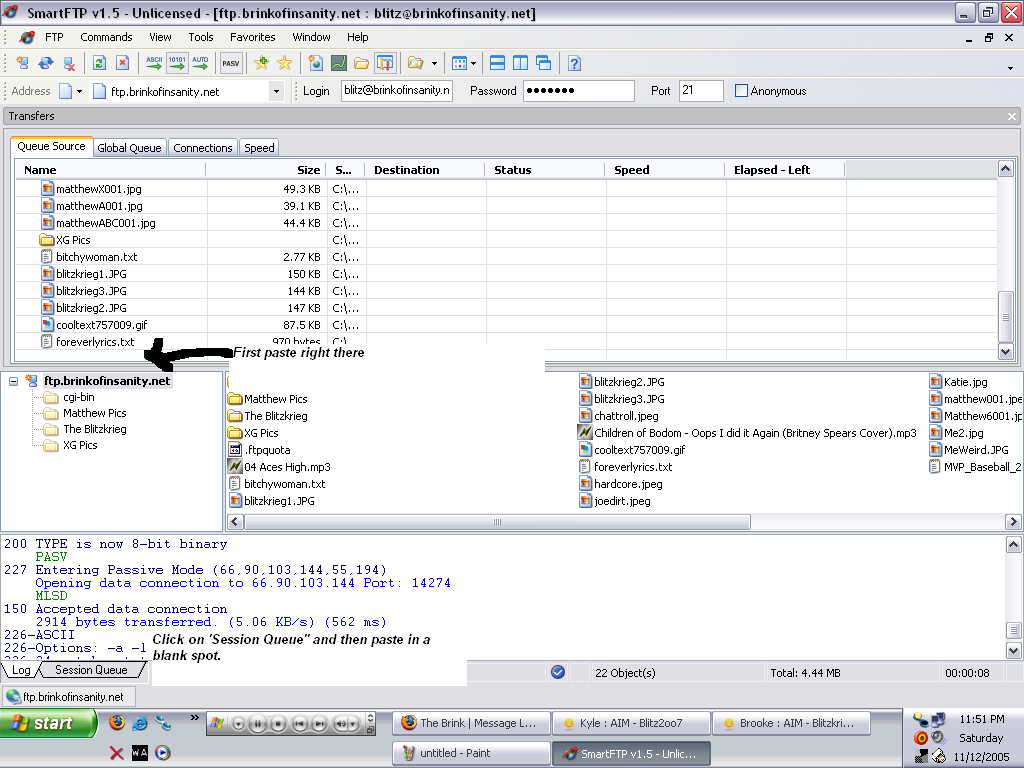Toggle the PASV passive mode button
Viewport: 1024px width, 768px height.
(x=231, y=63)
